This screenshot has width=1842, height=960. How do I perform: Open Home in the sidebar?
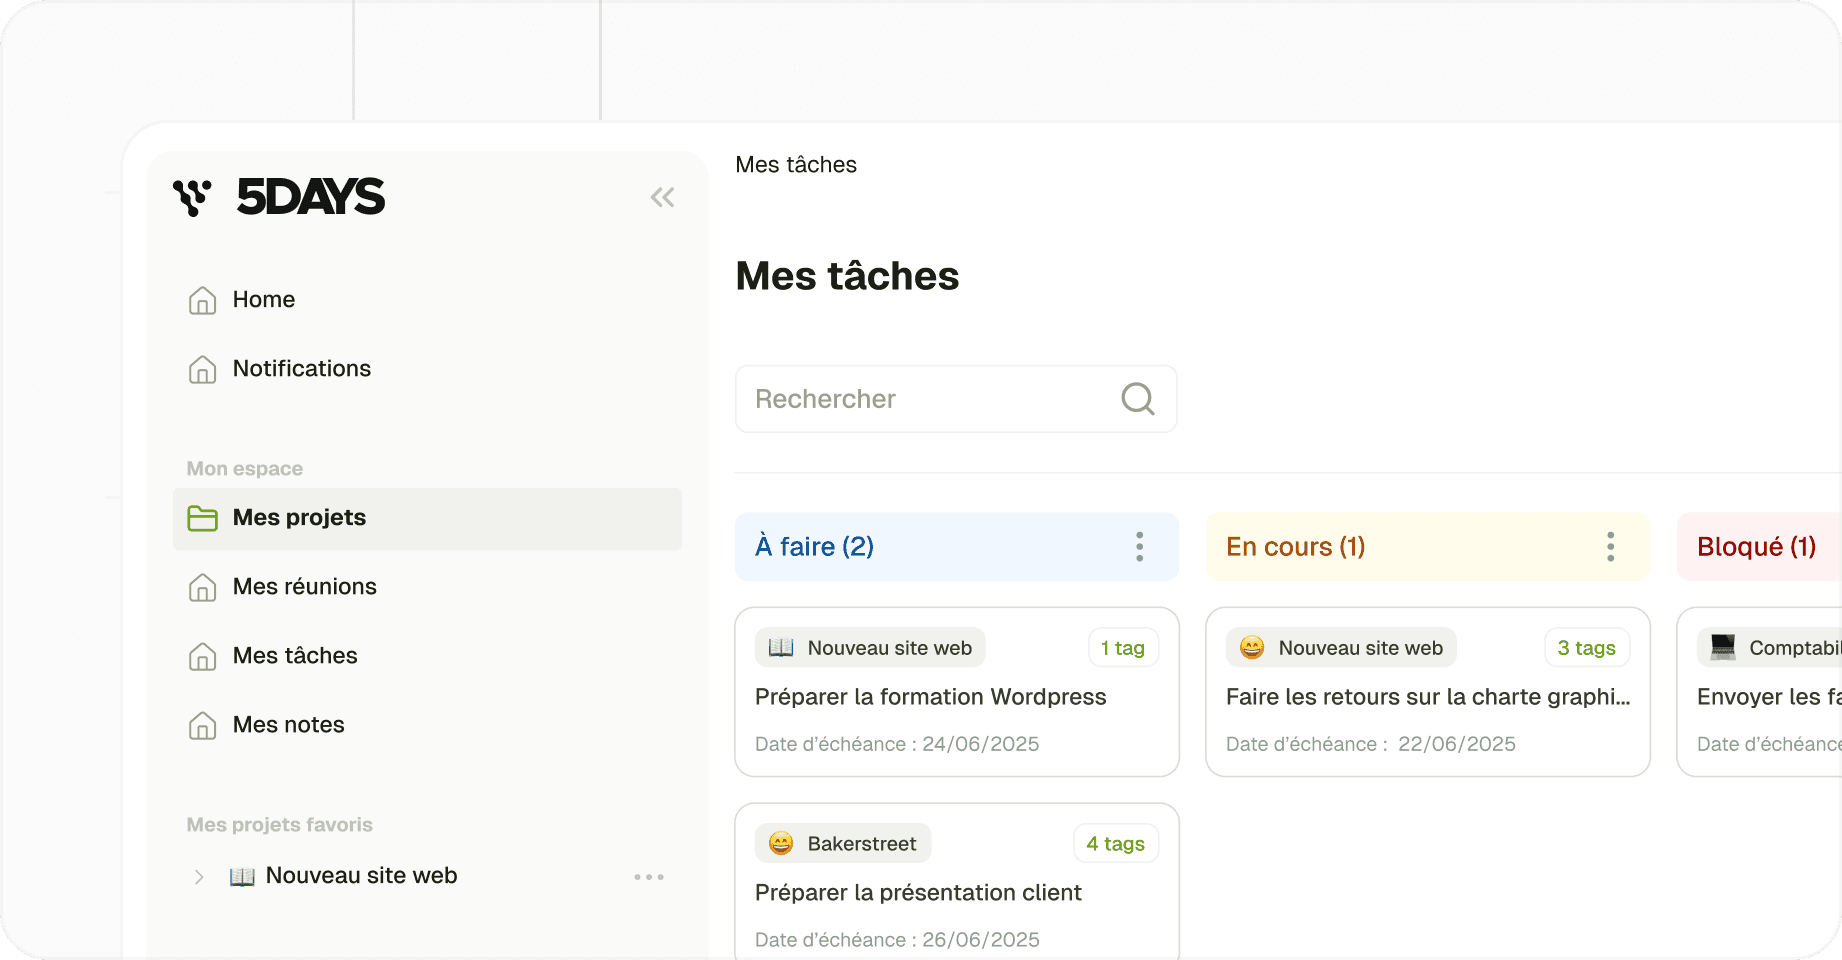click(264, 300)
